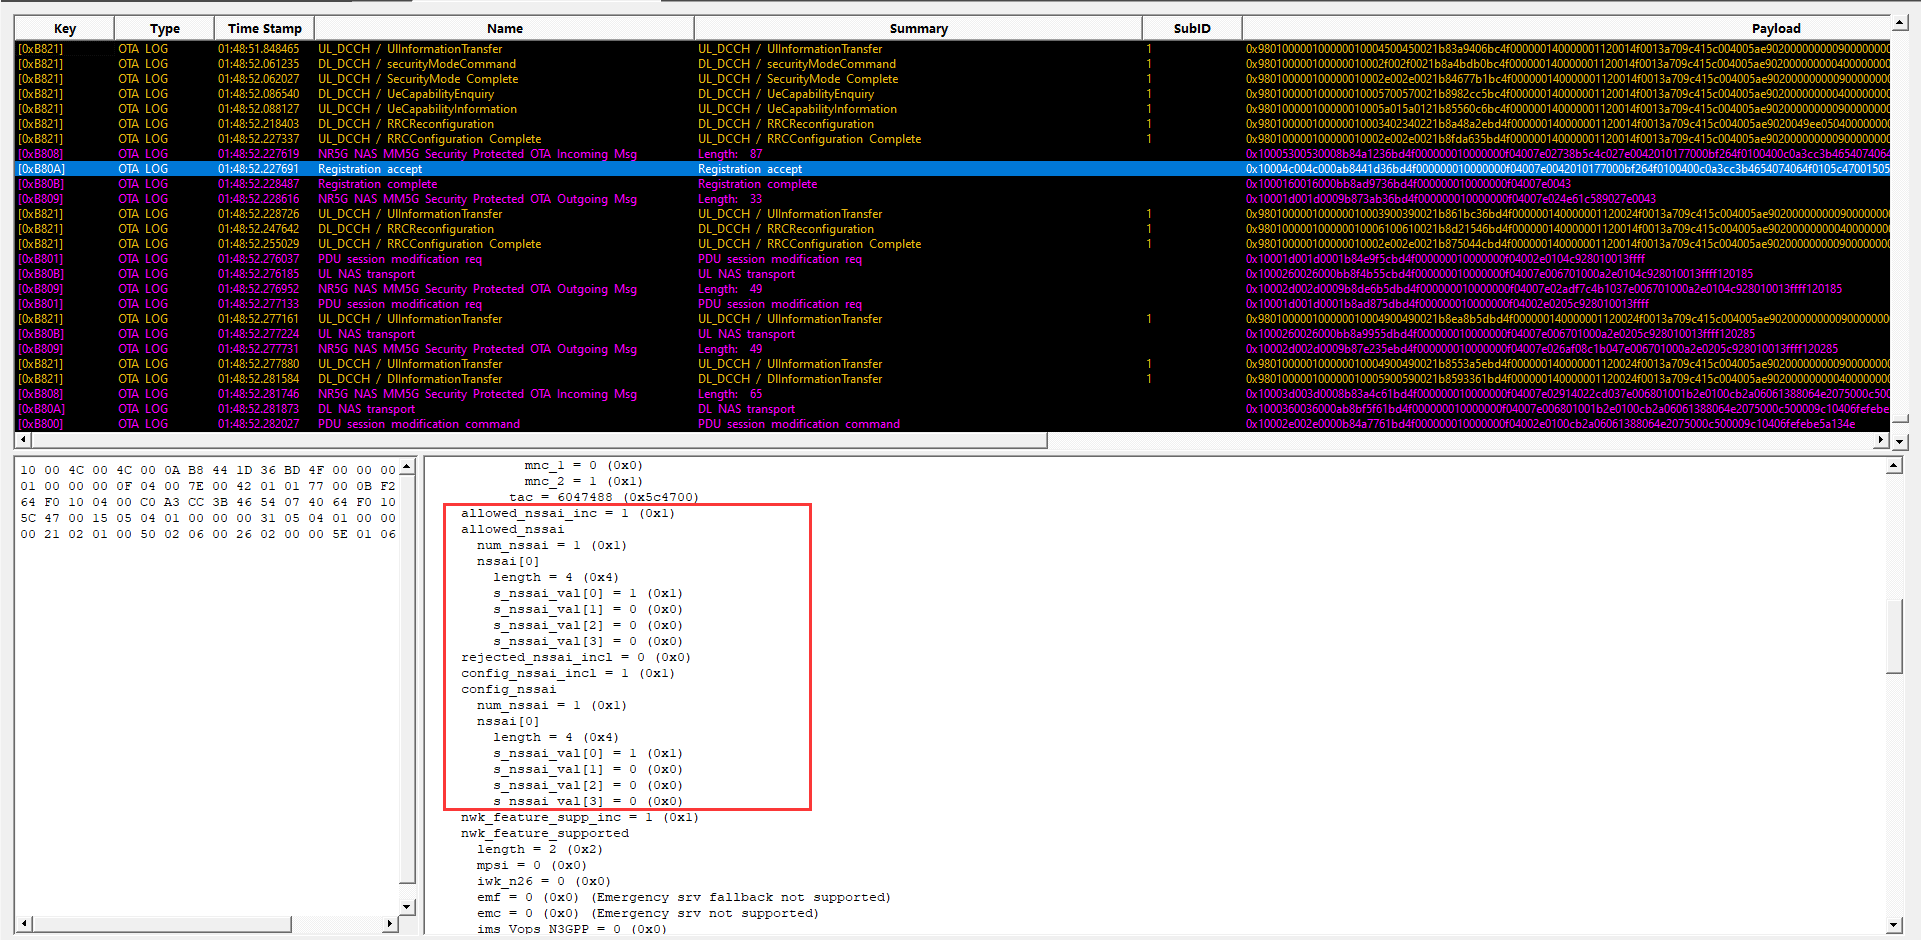
Task: Click the timestamp 01:48:52.277133
Action: coord(258,304)
